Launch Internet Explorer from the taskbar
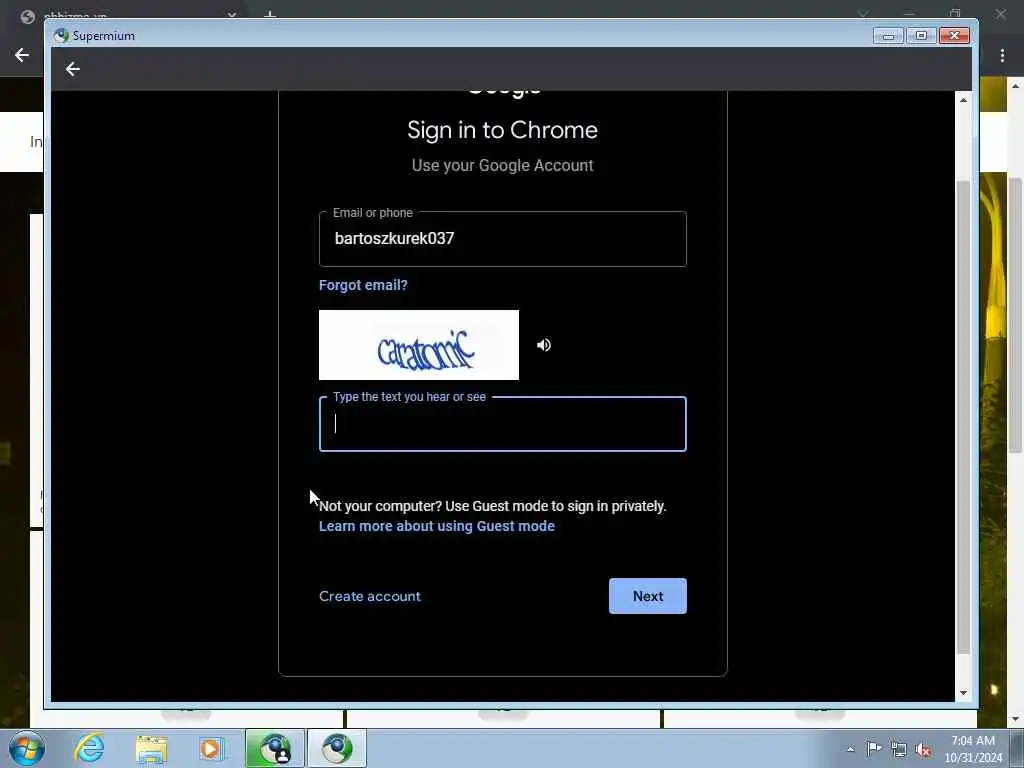The height and width of the screenshot is (768, 1024). [x=89, y=748]
